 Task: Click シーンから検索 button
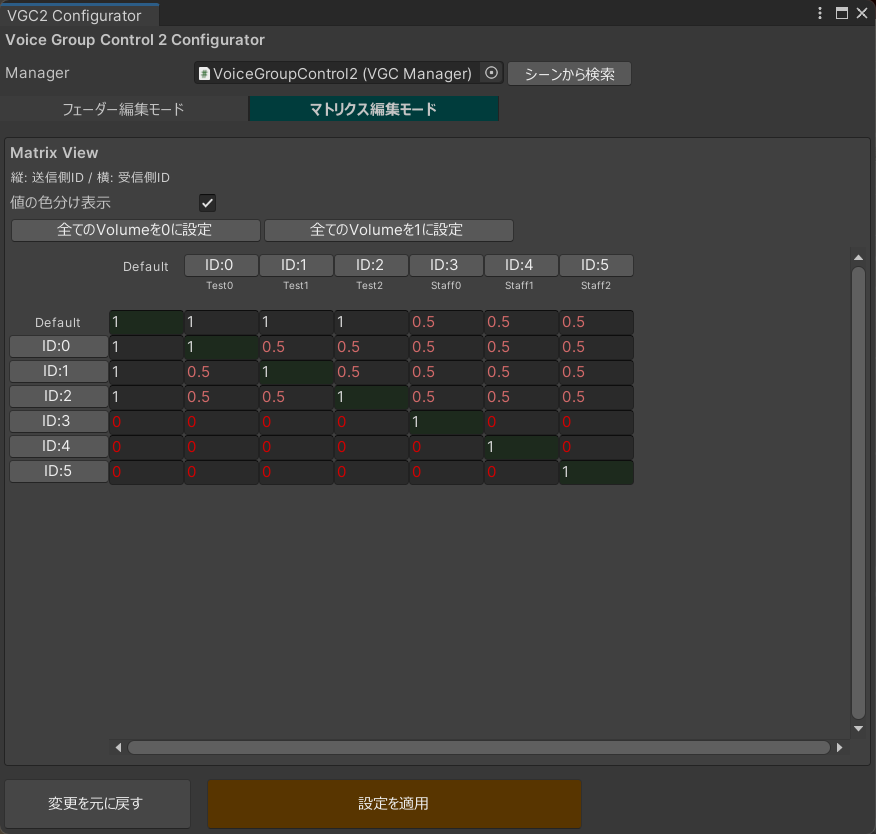tap(569, 74)
